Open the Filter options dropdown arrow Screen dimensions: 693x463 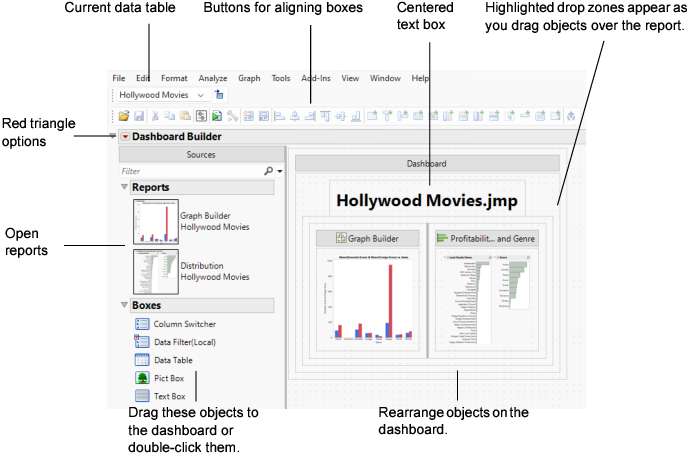tap(280, 171)
